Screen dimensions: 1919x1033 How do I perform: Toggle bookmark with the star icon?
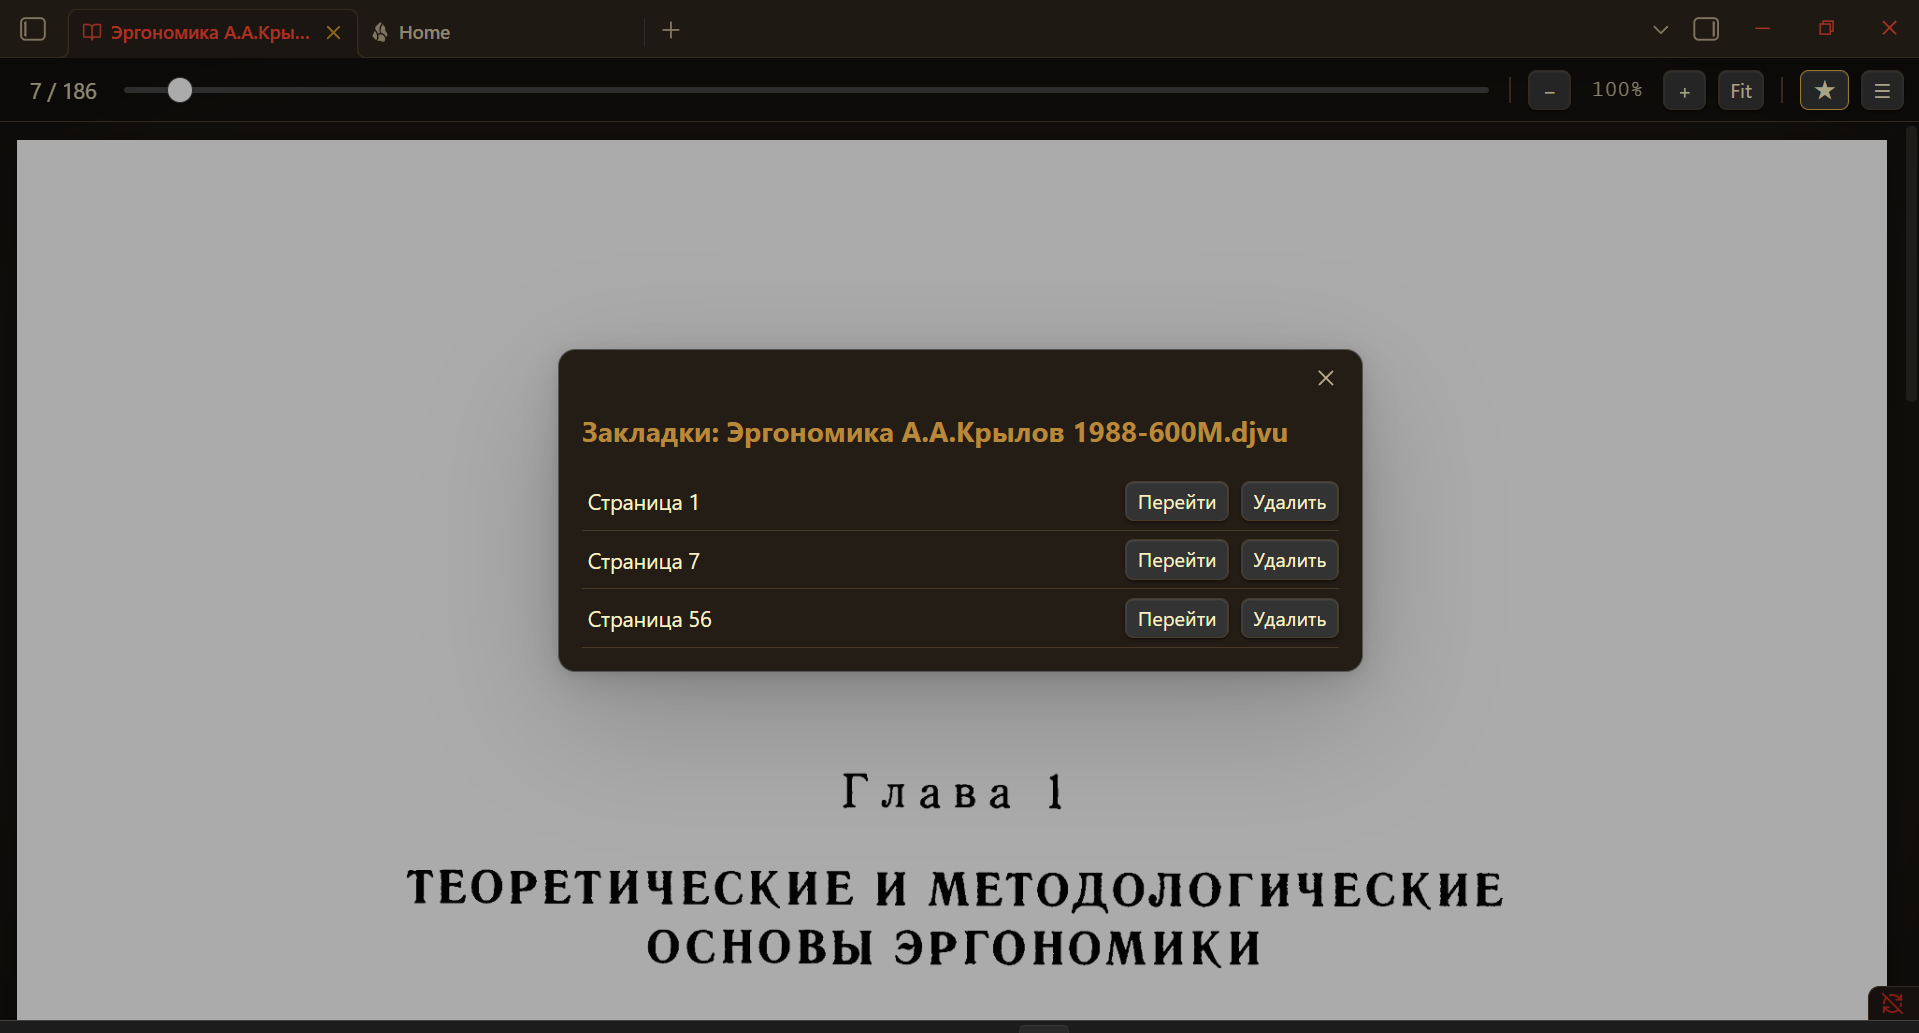pos(1824,90)
